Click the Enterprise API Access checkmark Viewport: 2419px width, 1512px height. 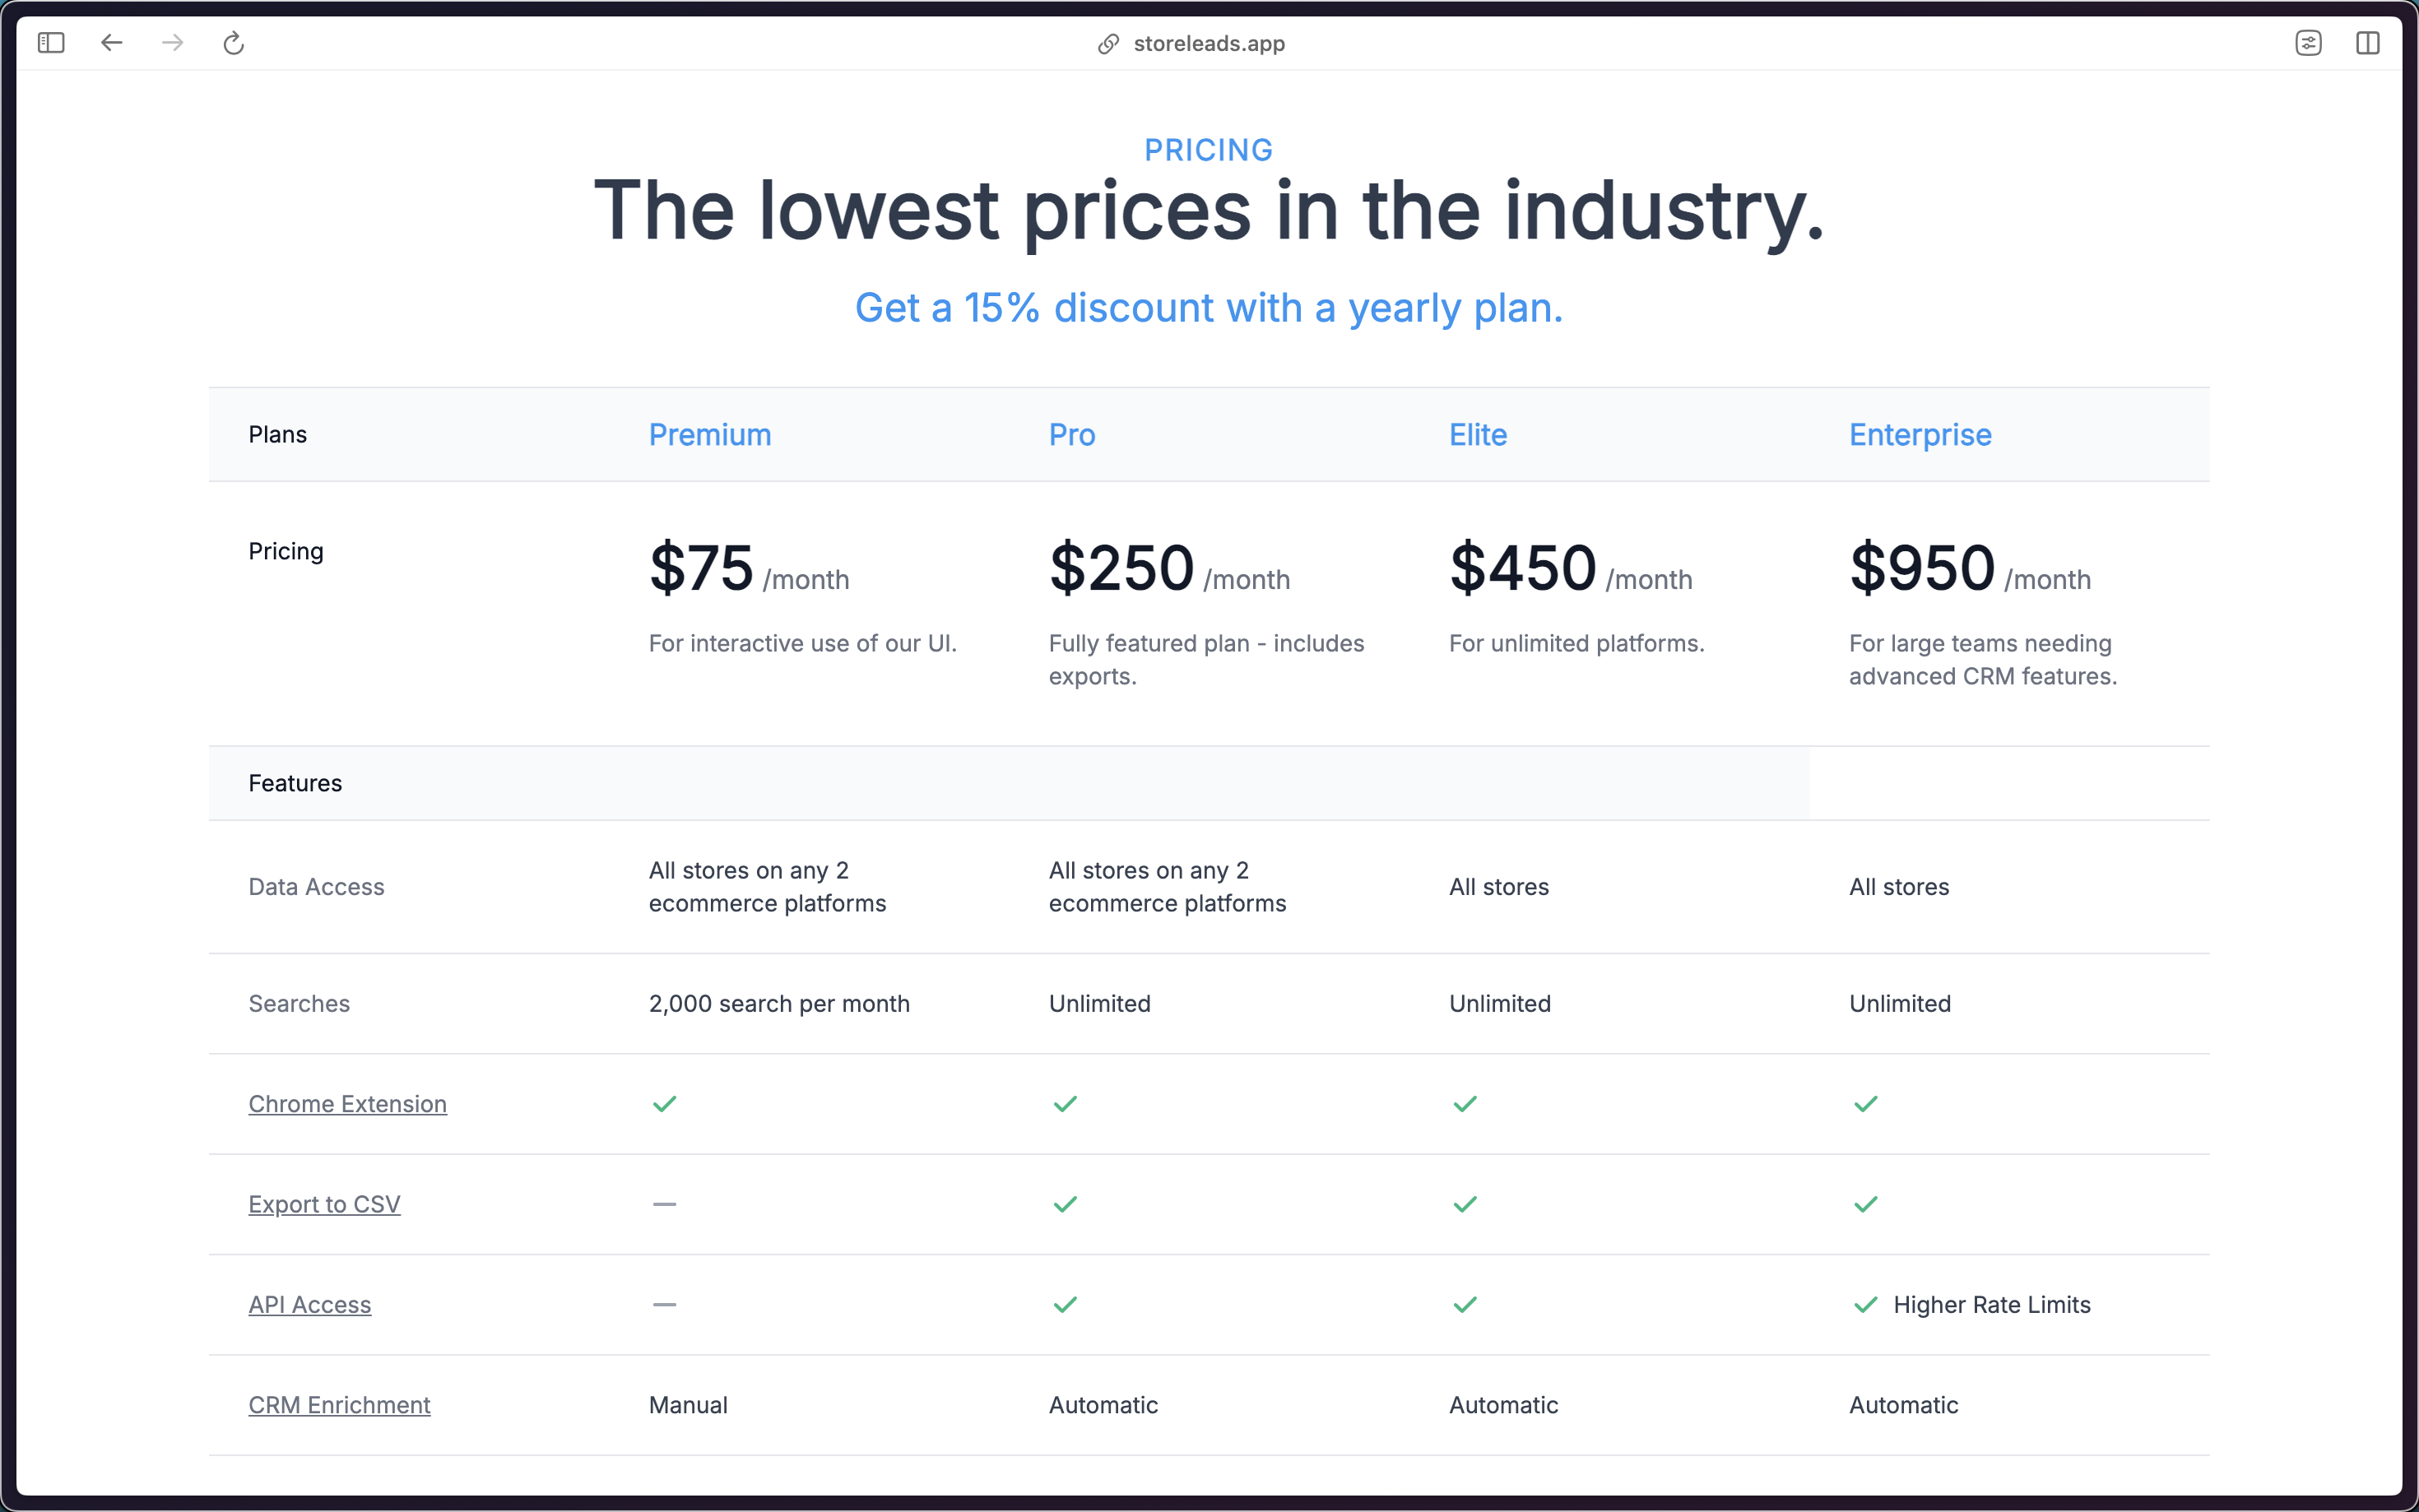point(1866,1305)
